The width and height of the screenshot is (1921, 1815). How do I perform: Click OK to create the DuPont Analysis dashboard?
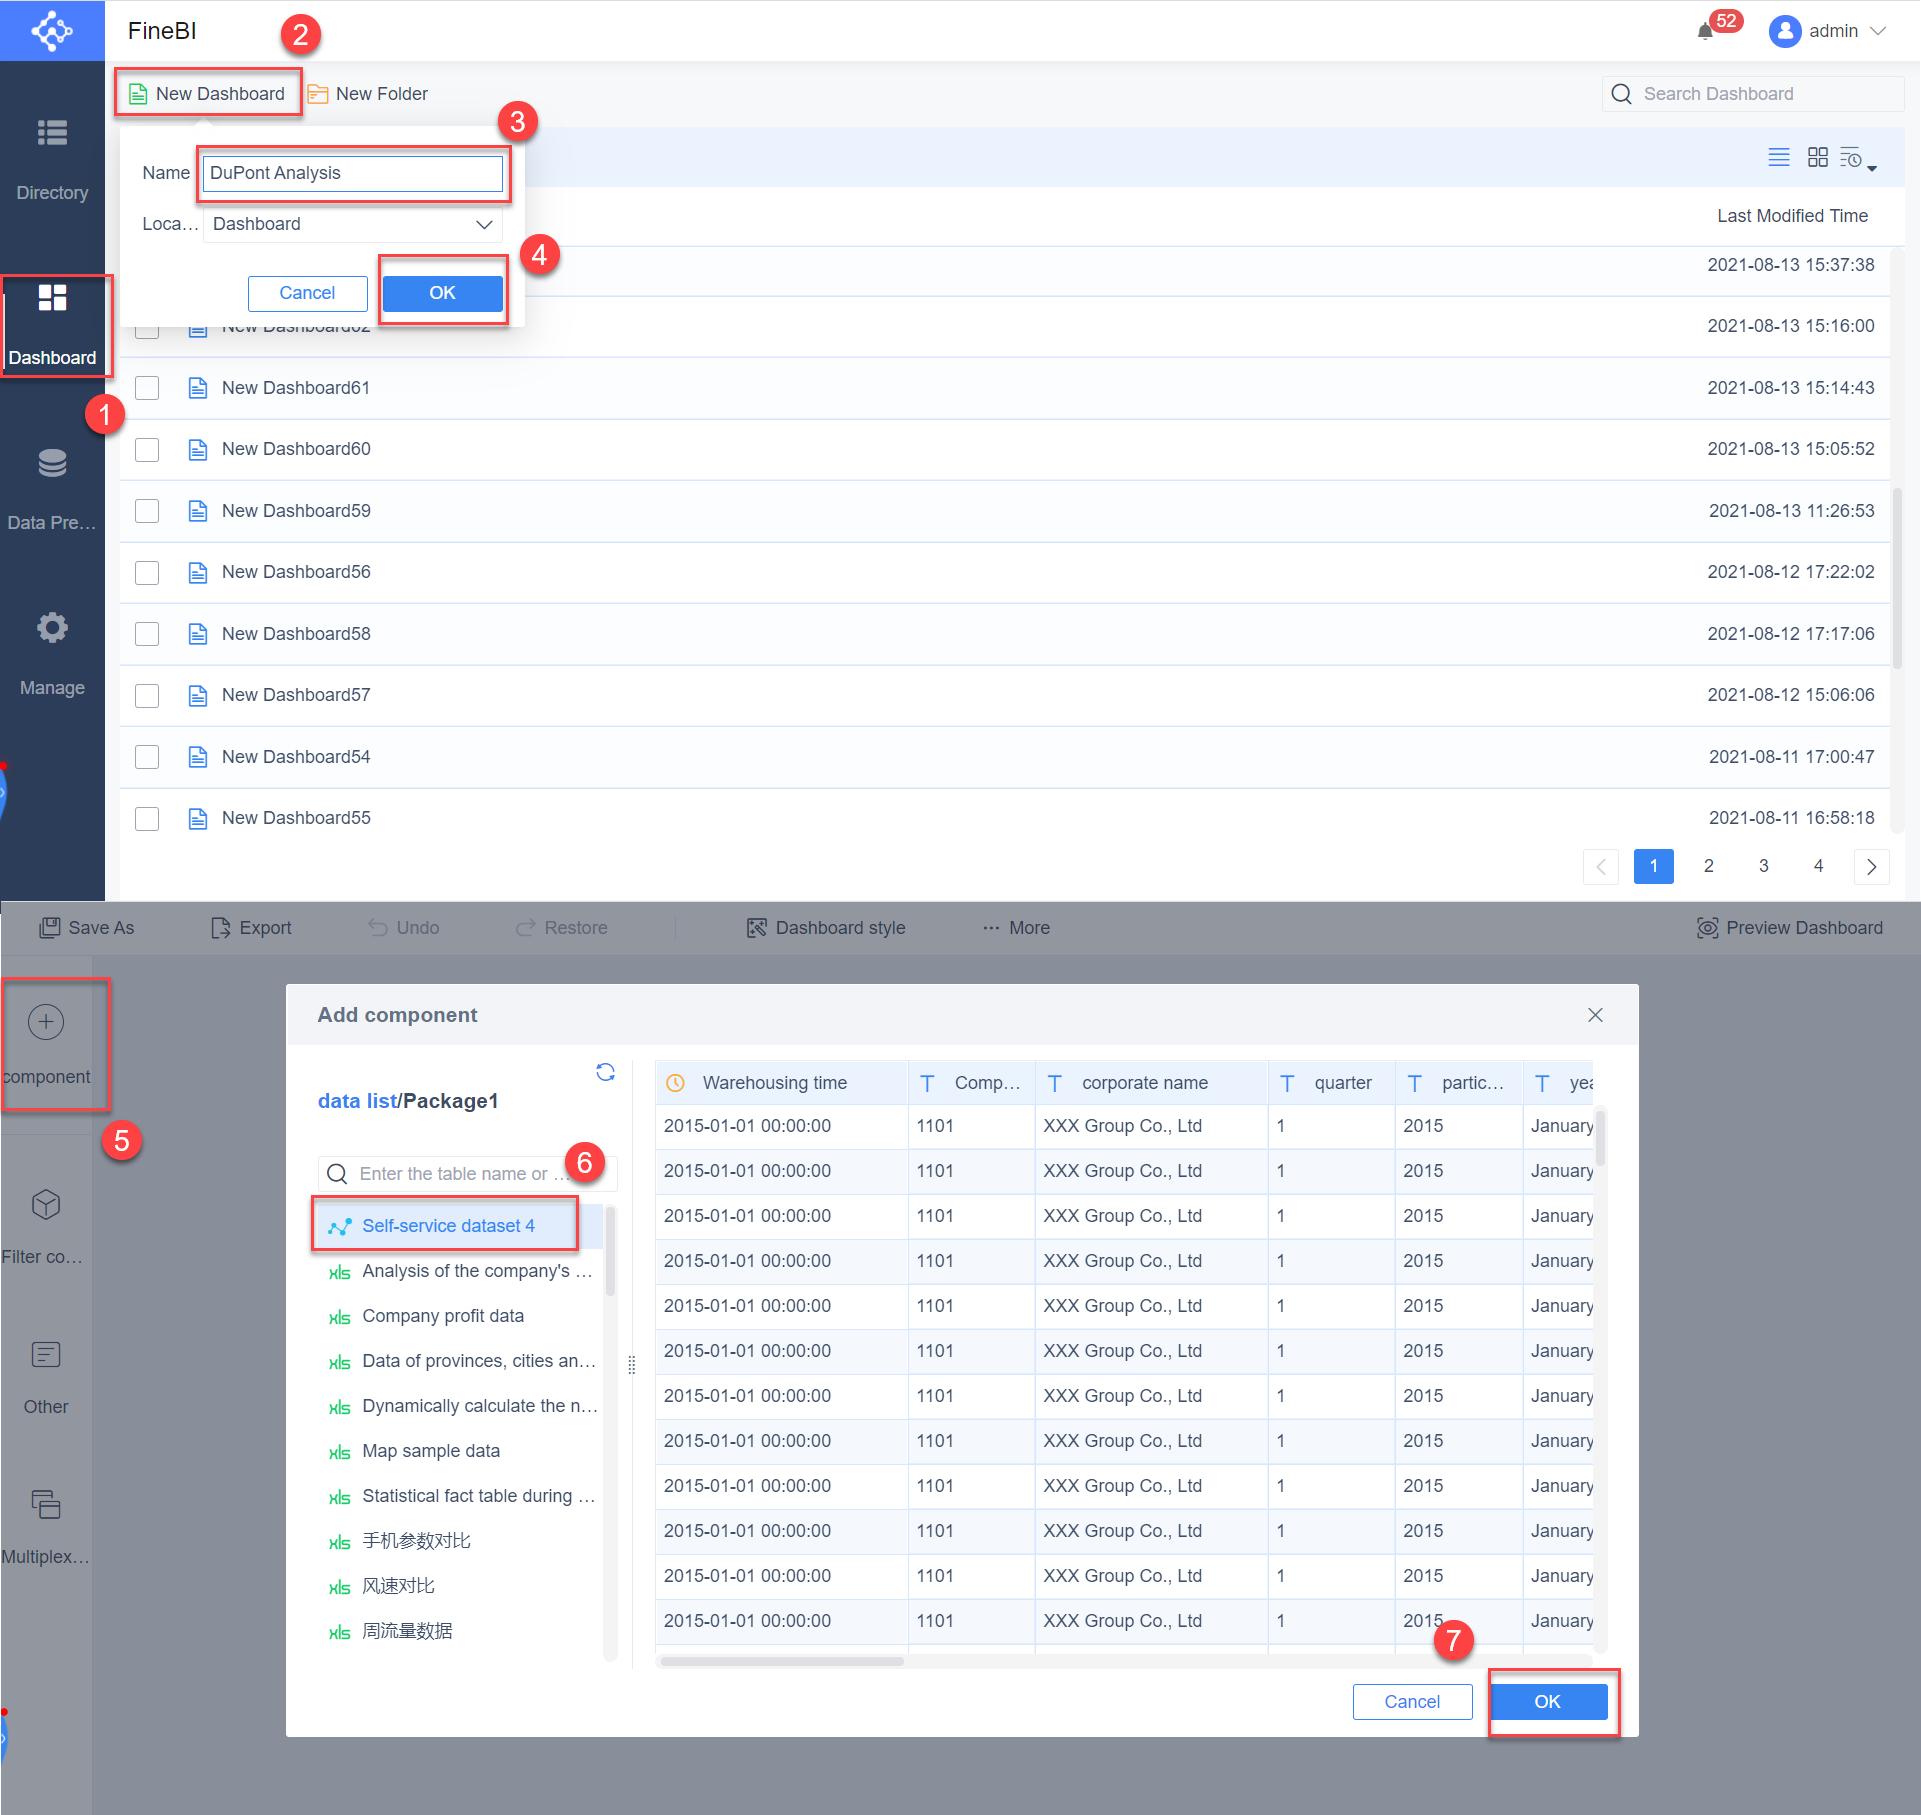point(441,293)
